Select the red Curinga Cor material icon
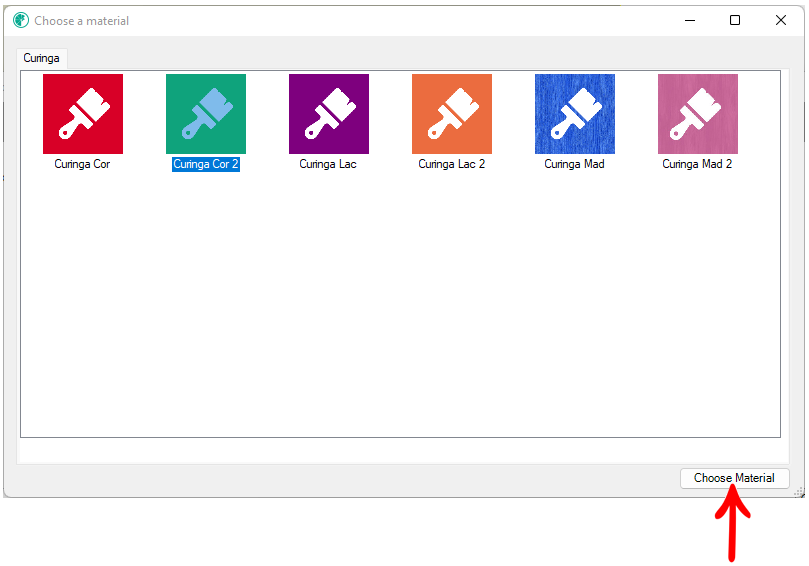This screenshot has width=809, height=566. click(x=83, y=114)
